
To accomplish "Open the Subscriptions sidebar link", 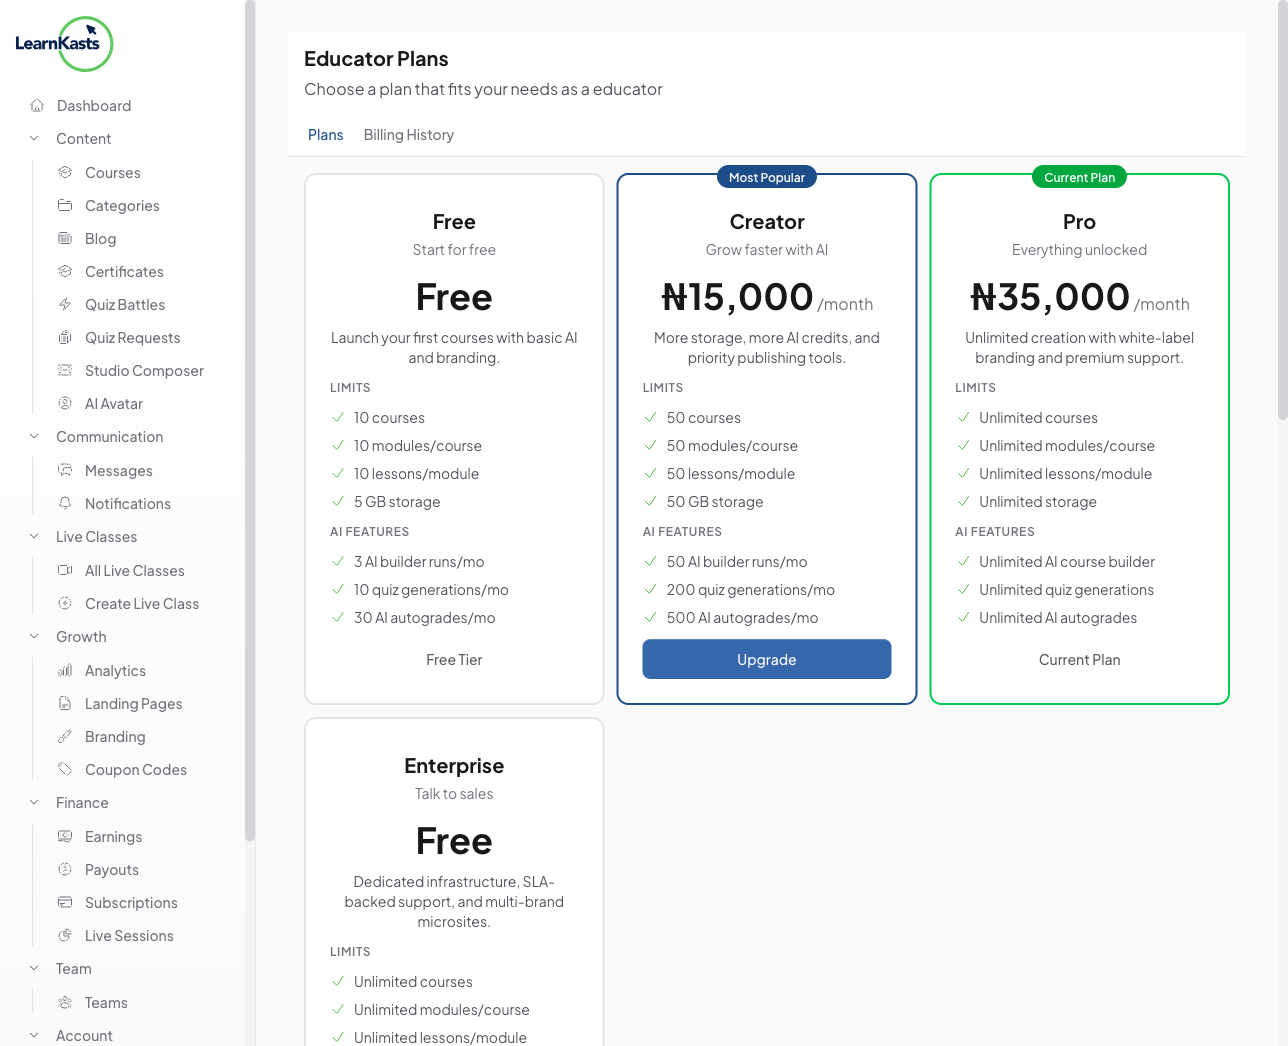I will (131, 902).
